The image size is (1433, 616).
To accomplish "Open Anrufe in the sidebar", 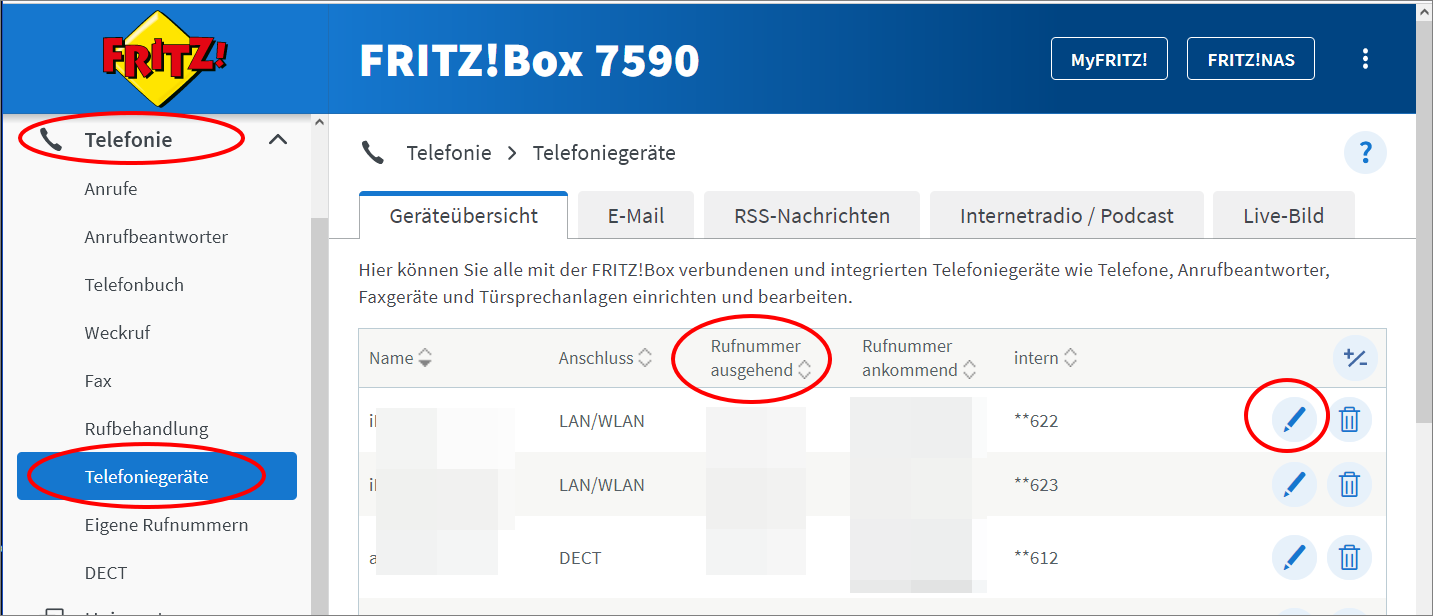I will point(111,189).
